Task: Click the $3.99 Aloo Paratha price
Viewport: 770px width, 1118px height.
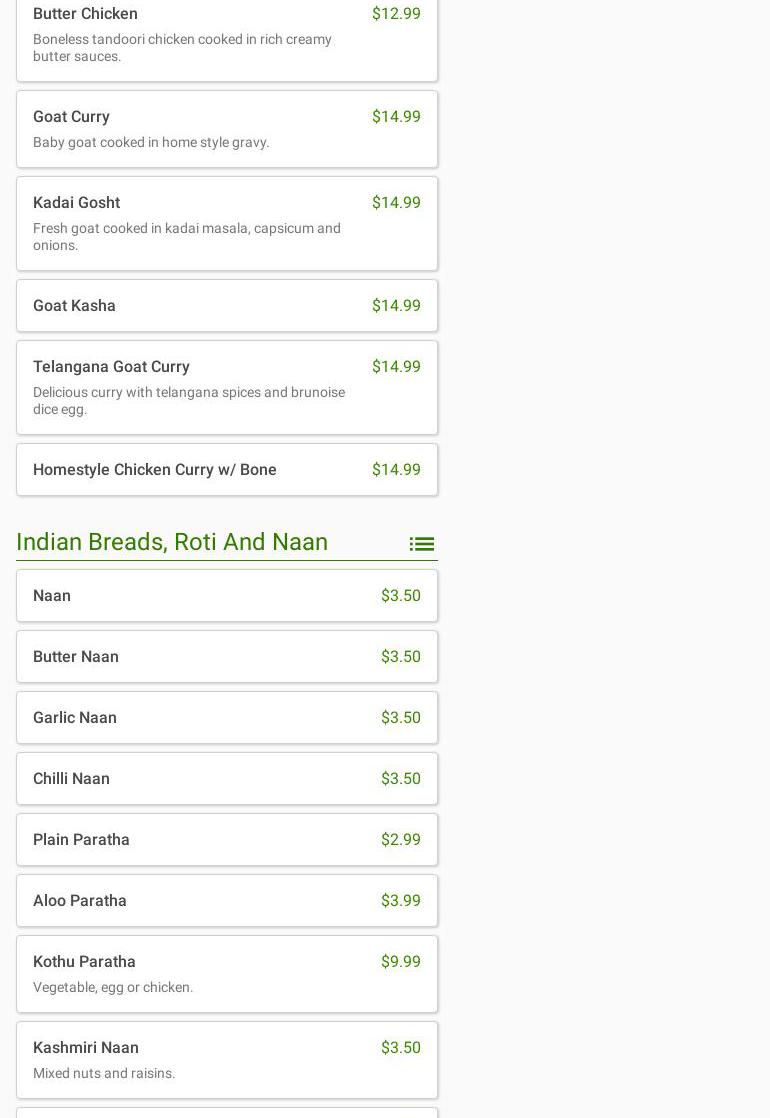Action: click(x=400, y=901)
